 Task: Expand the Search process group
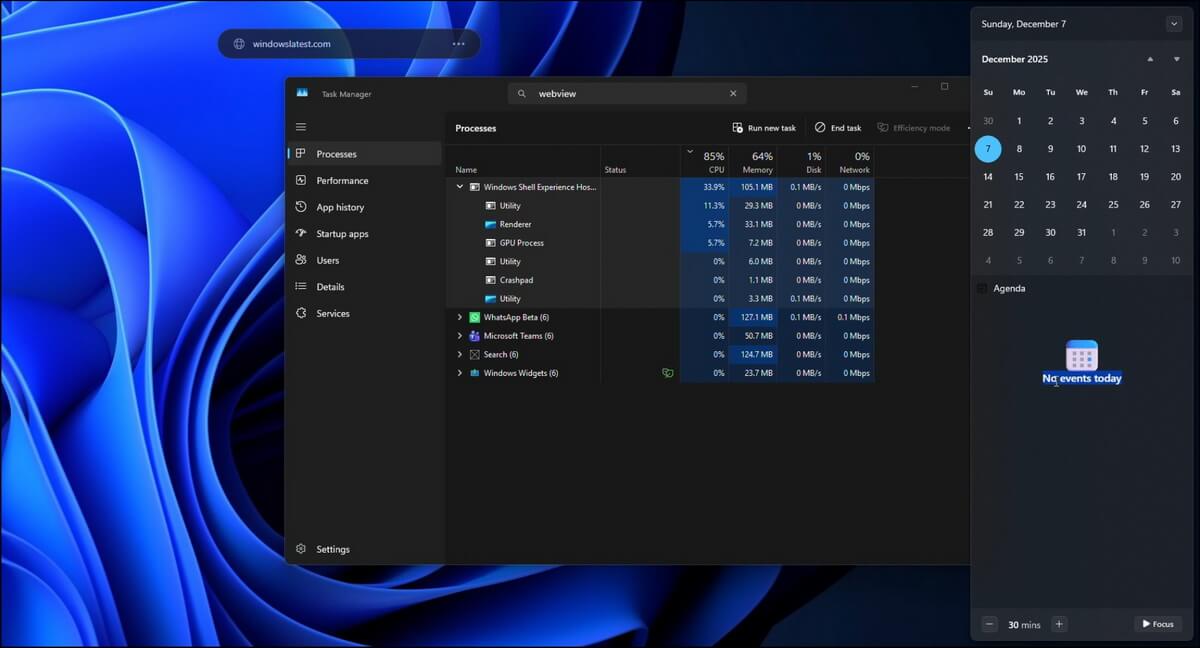point(460,354)
